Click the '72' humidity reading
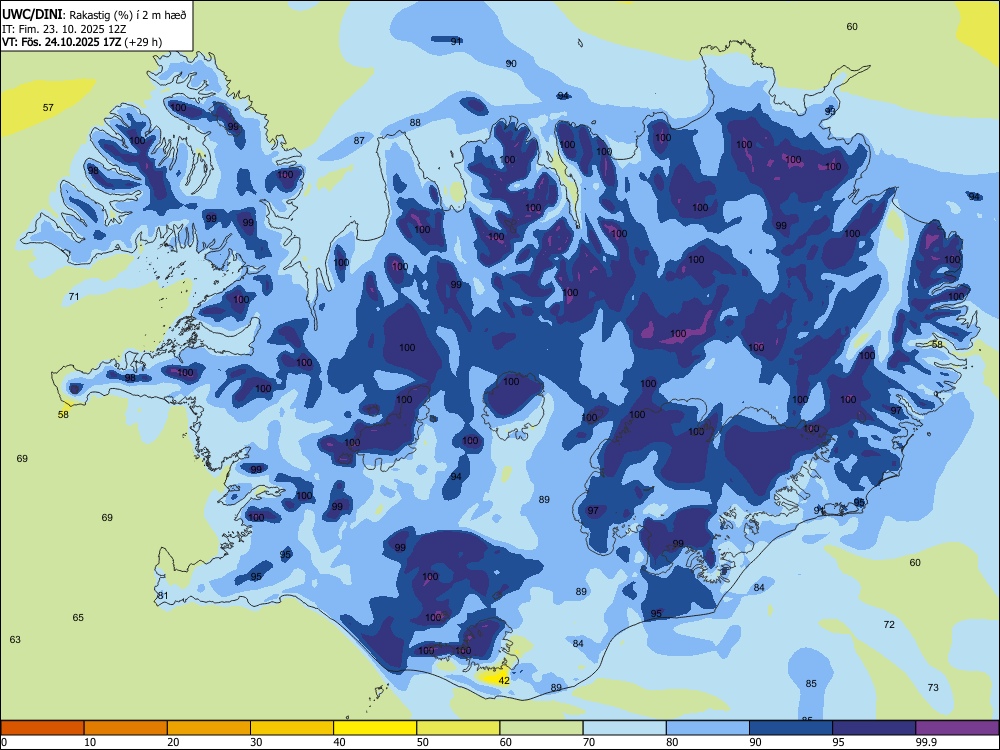The height and width of the screenshot is (750, 1000). pyautogui.click(x=889, y=624)
